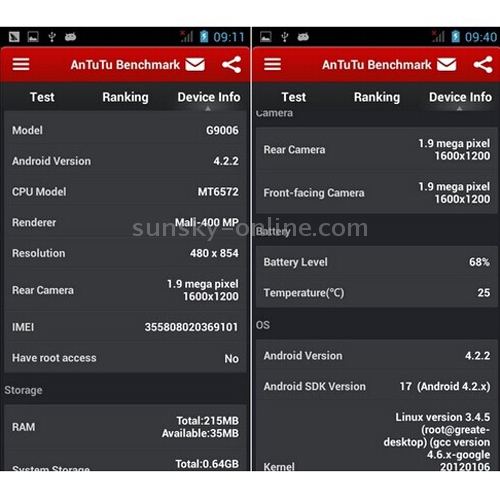The height and width of the screenshot is (500, 500).
Task: Select Device Info tab on right screen
Action: [460, 97]
